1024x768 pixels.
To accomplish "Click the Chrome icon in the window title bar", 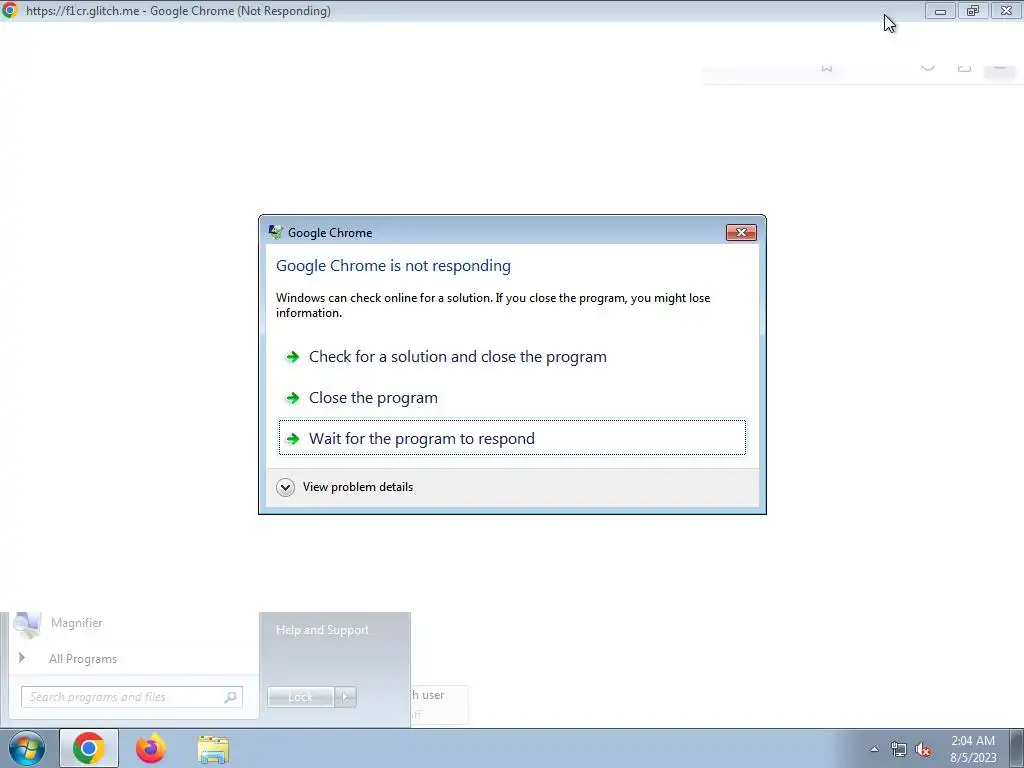I will tap(10, 10).
